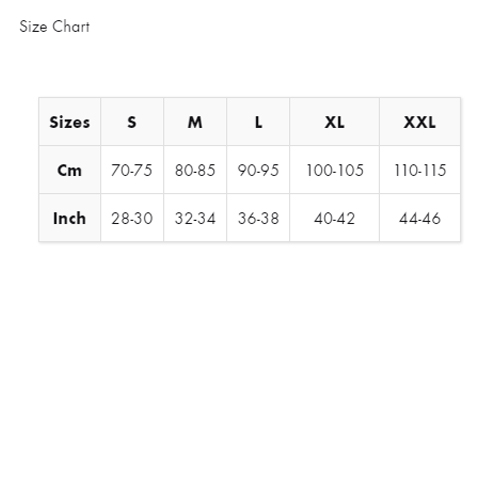Click the 28-30 inch cell
The image size is (500, 500).
tap(132, 218)
